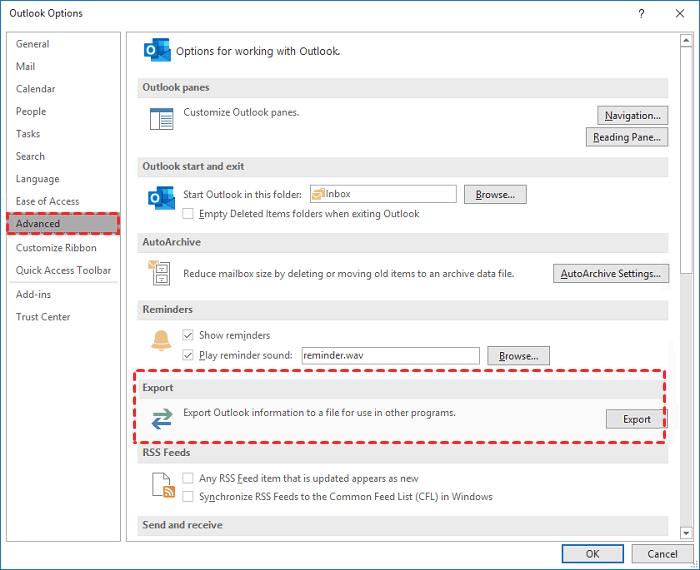This screenshot has width=700, height=570.
Task: Click the Reading Pane... button
Action: pyautogui.click(x=627, y=137)
